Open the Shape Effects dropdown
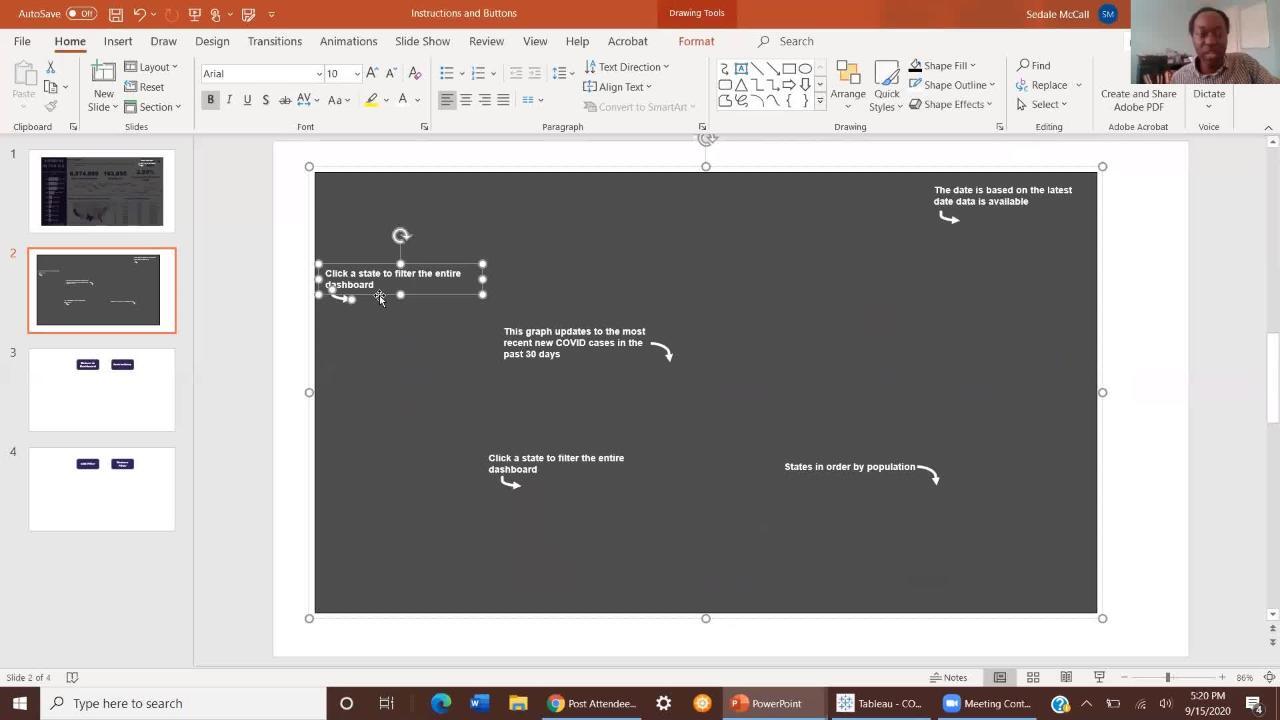The image size is (1280, 720). (950, 104)
